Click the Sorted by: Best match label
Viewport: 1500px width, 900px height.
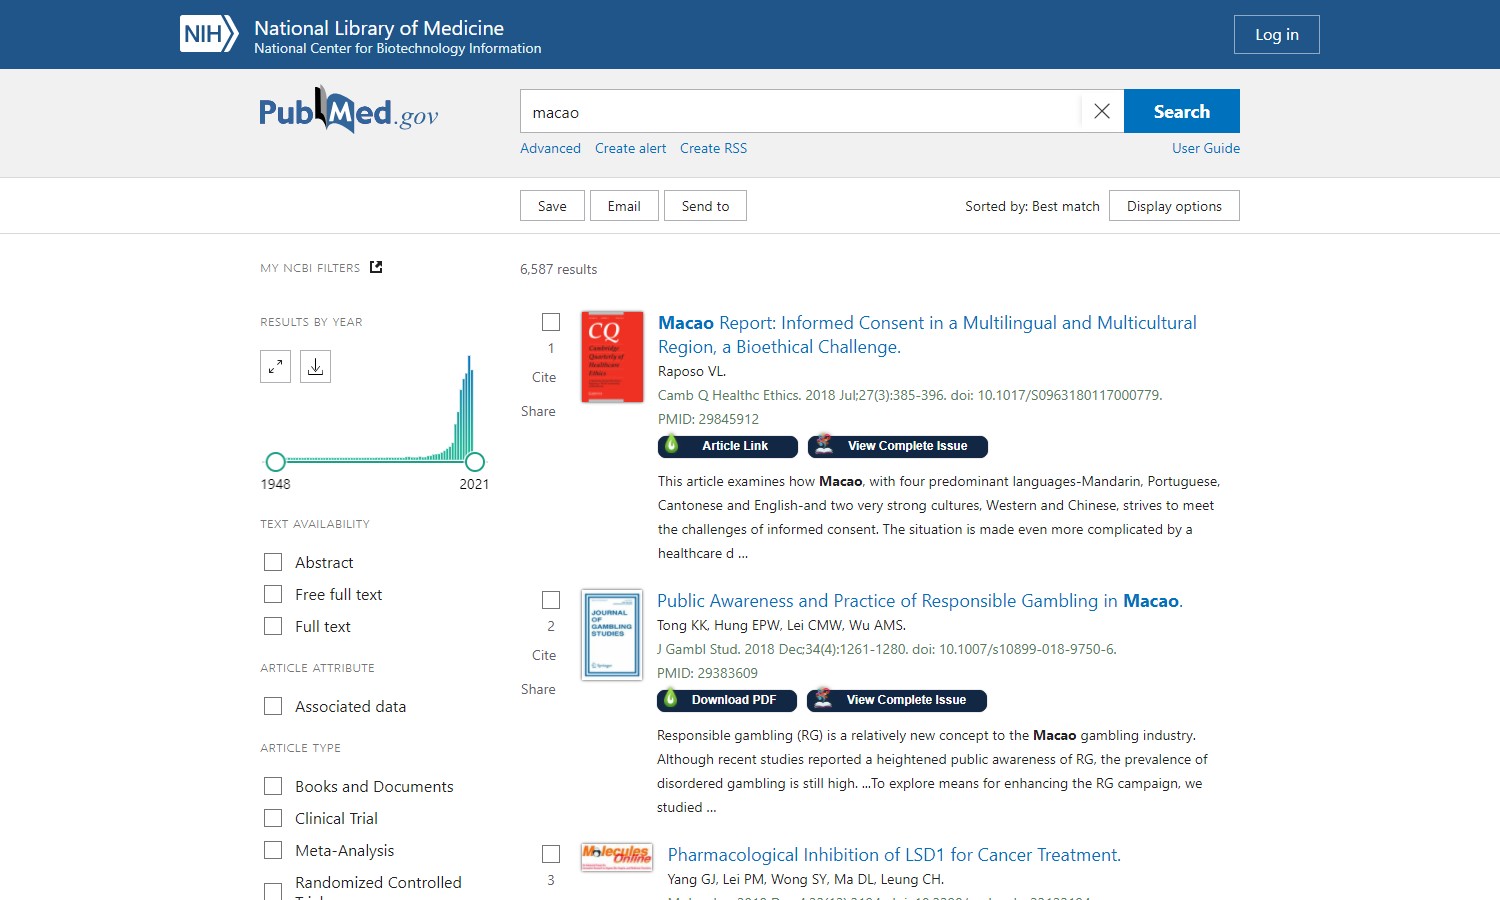(x=1032, y=206)
